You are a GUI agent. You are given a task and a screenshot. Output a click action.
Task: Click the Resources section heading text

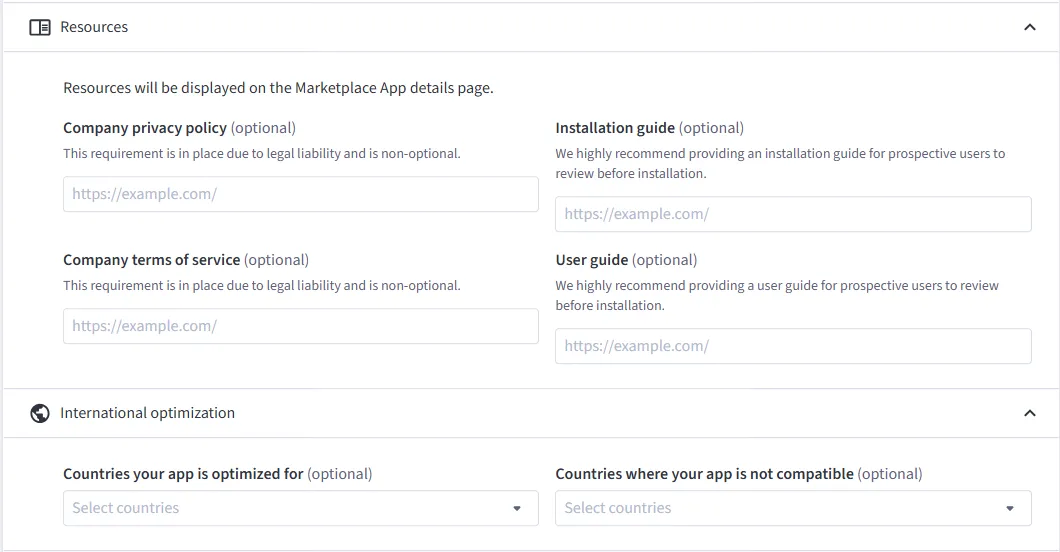click(x=94, y=27)
